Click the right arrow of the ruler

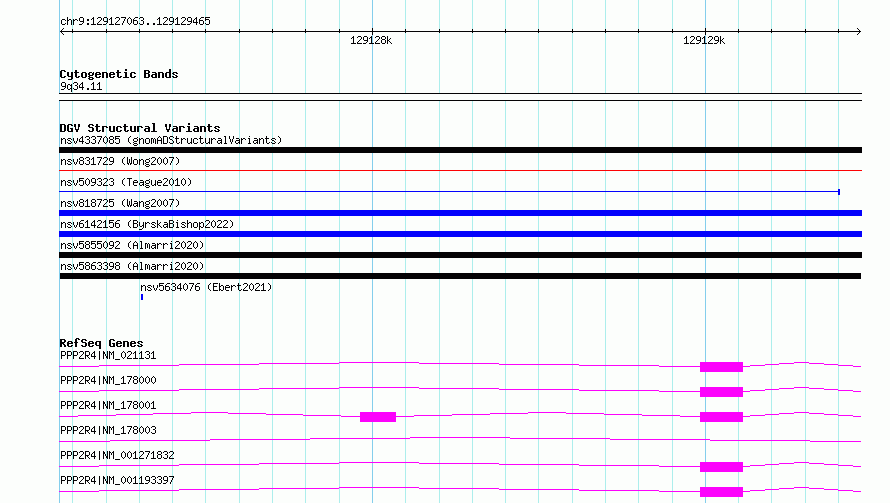858,32
